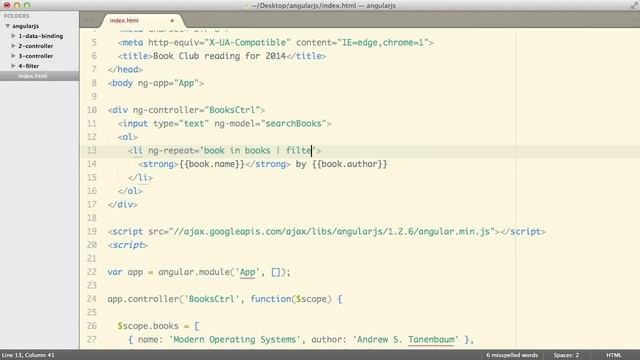Click line number 19 in the gutter

(92, 231)
